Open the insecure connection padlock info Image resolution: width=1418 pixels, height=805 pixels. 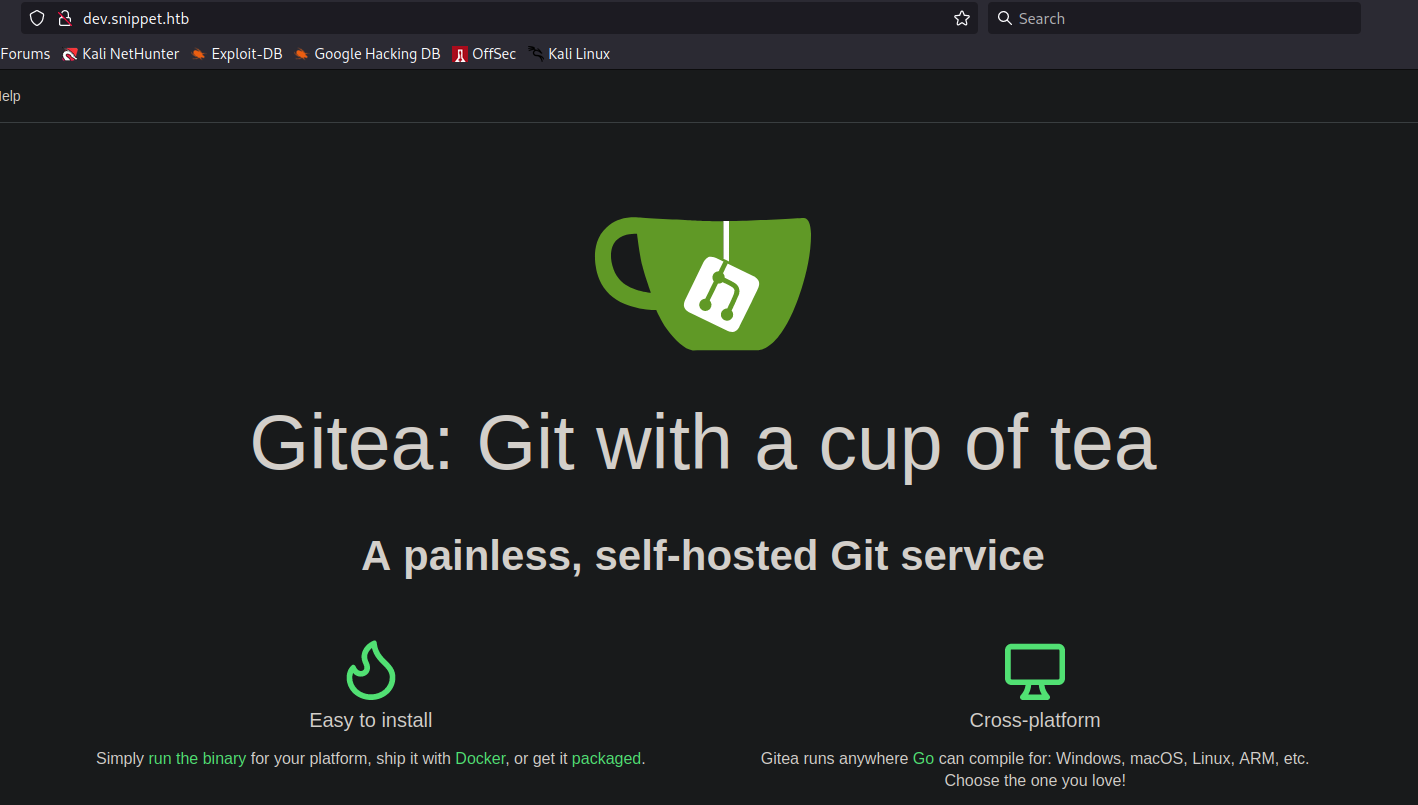(x=65, y=18)
